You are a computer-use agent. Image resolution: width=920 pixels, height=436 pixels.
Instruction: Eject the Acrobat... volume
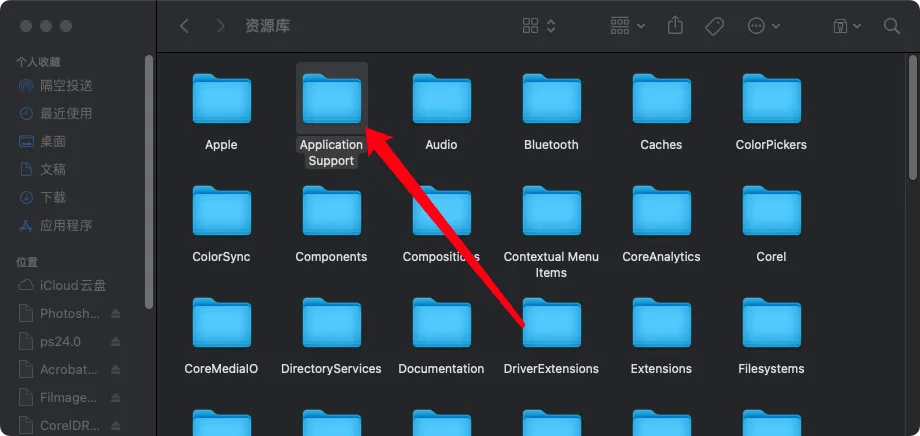(x=116, y=370)
